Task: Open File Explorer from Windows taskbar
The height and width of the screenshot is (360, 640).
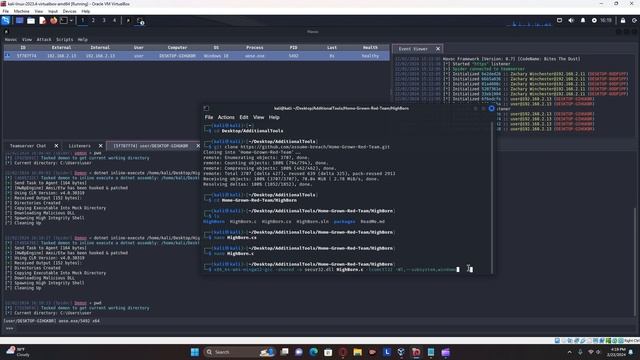Action: click(358, 352)
